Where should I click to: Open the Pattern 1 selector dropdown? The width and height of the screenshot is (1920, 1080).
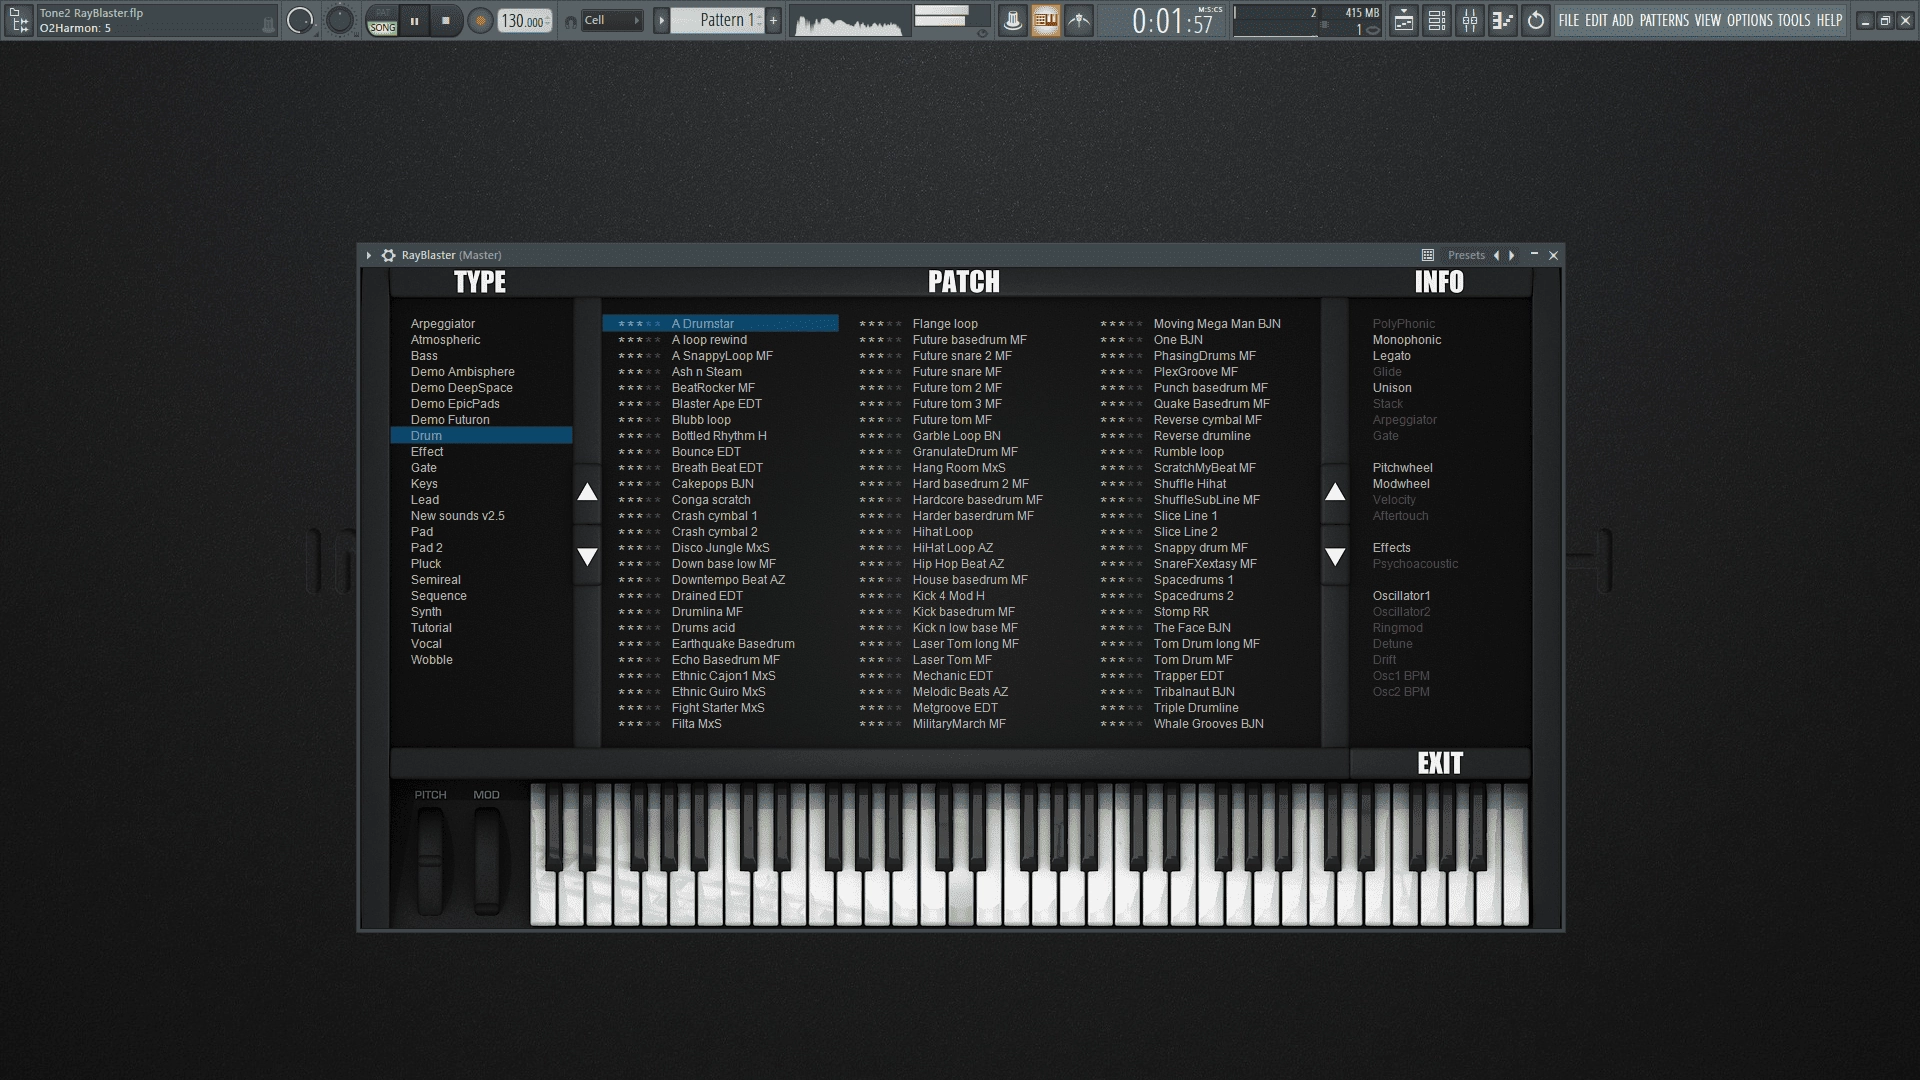[717, 20]
